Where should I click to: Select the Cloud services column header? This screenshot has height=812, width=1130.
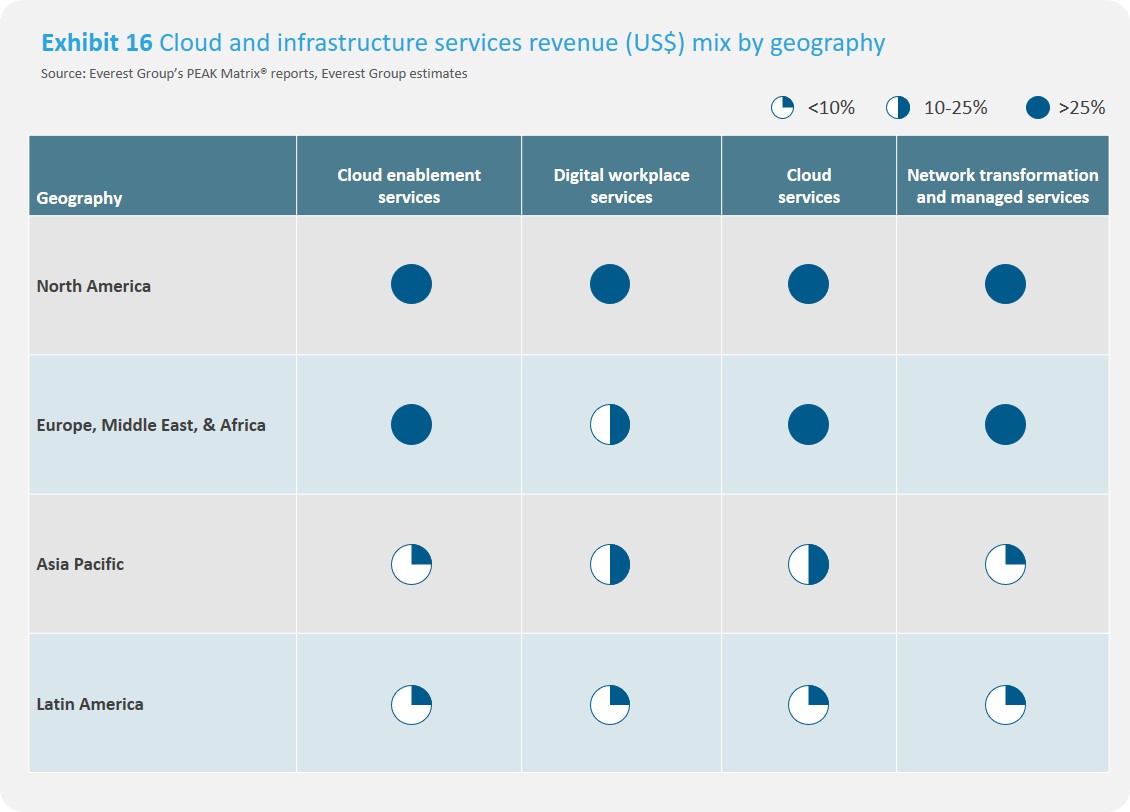click(x=809, y=186)
